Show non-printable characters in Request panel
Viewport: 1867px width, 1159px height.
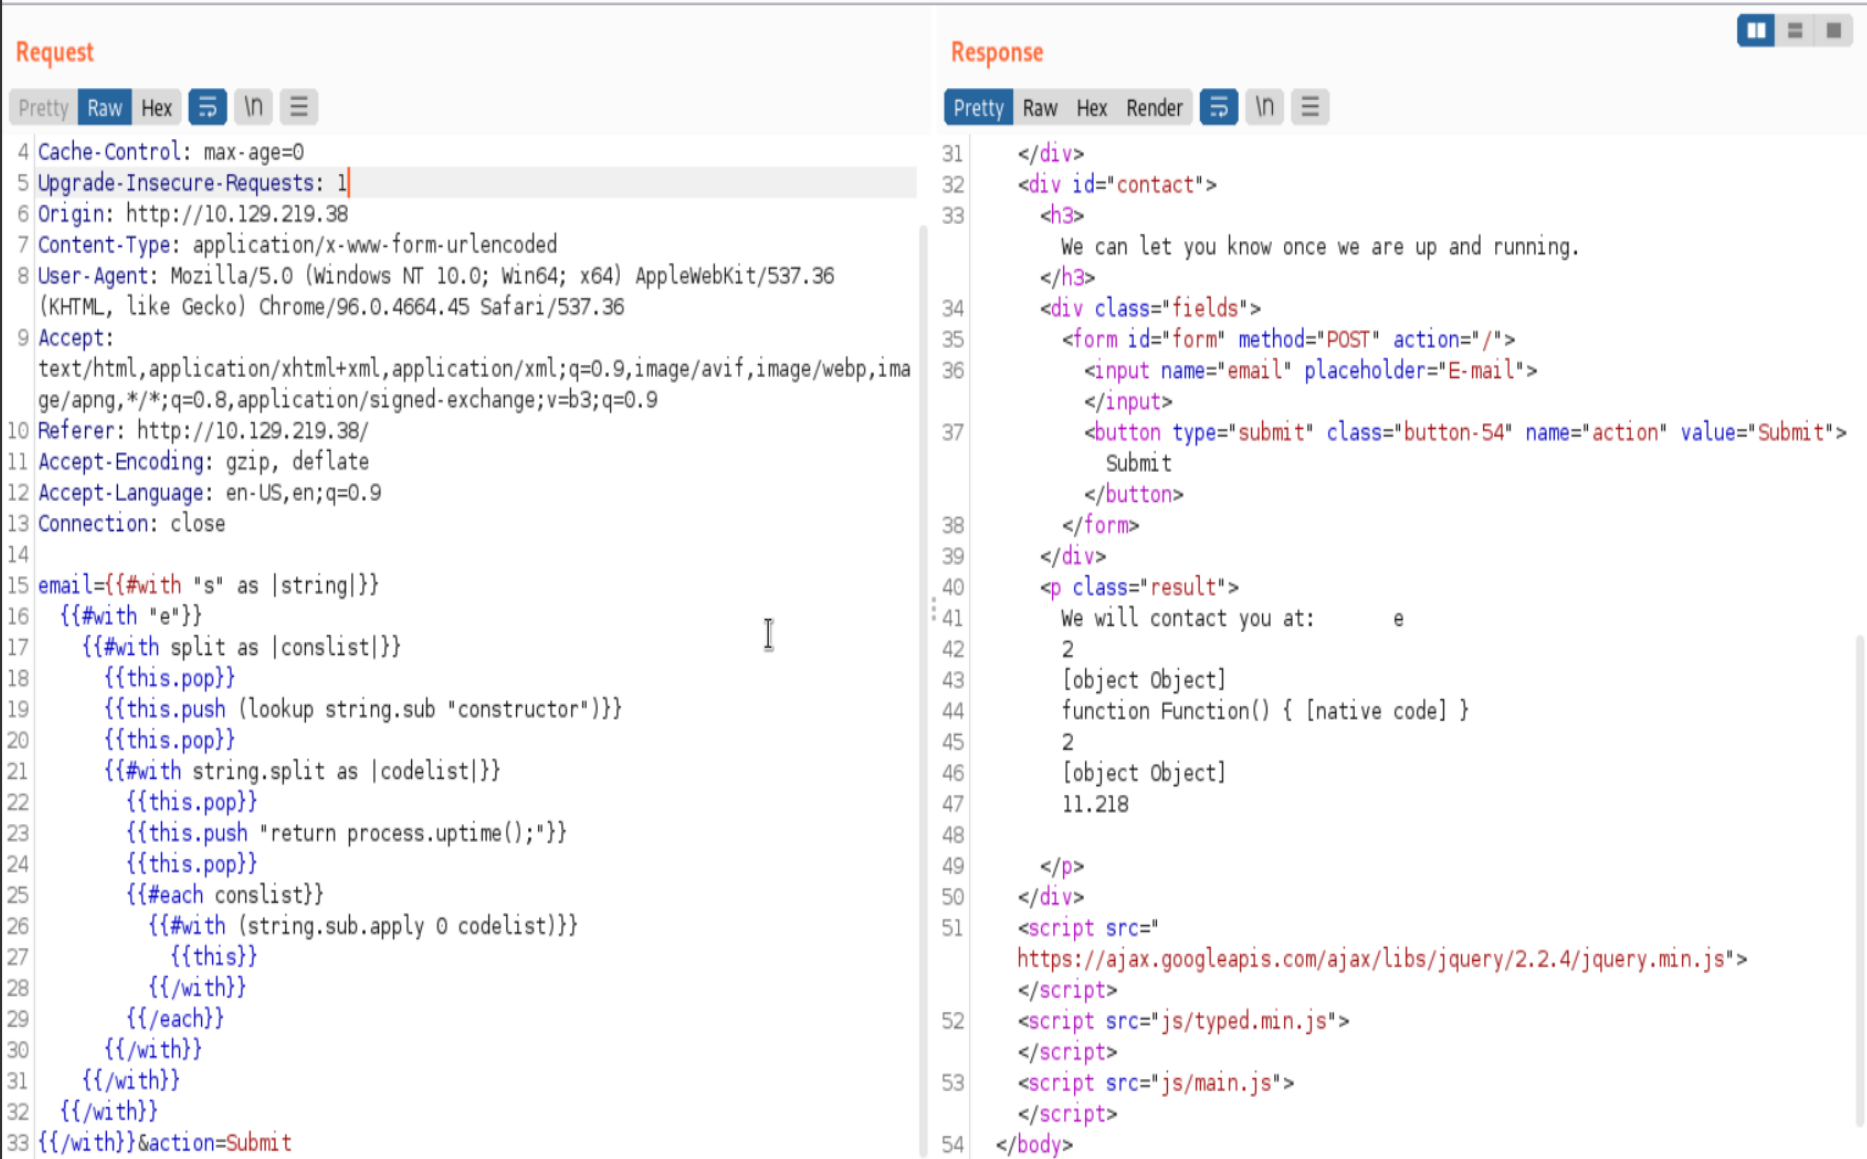(x=253, y=107)
